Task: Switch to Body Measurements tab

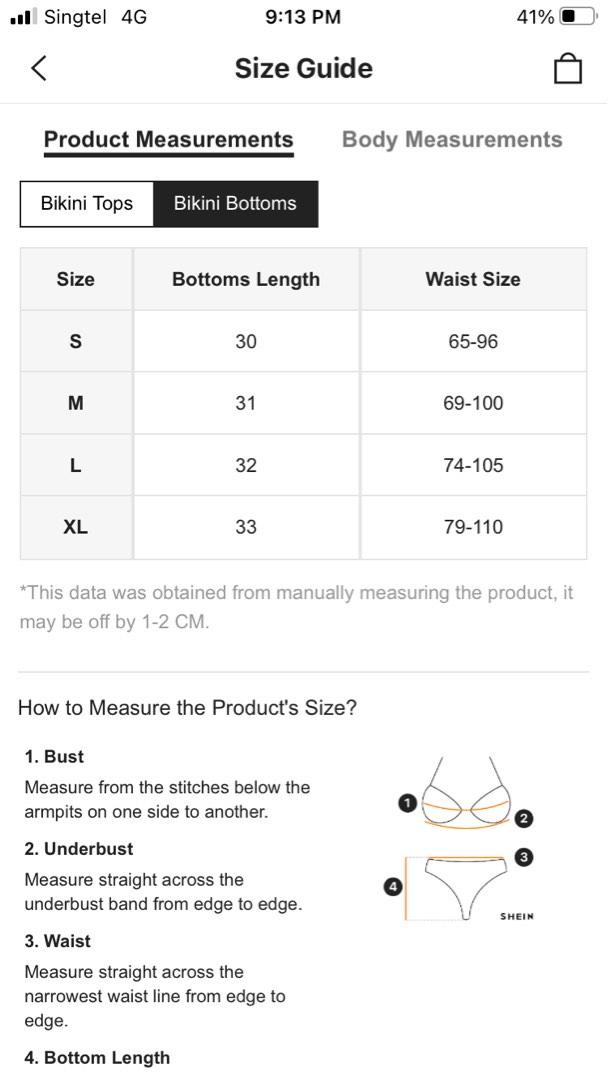Action: pyautogui.click(x=452, y=140)
